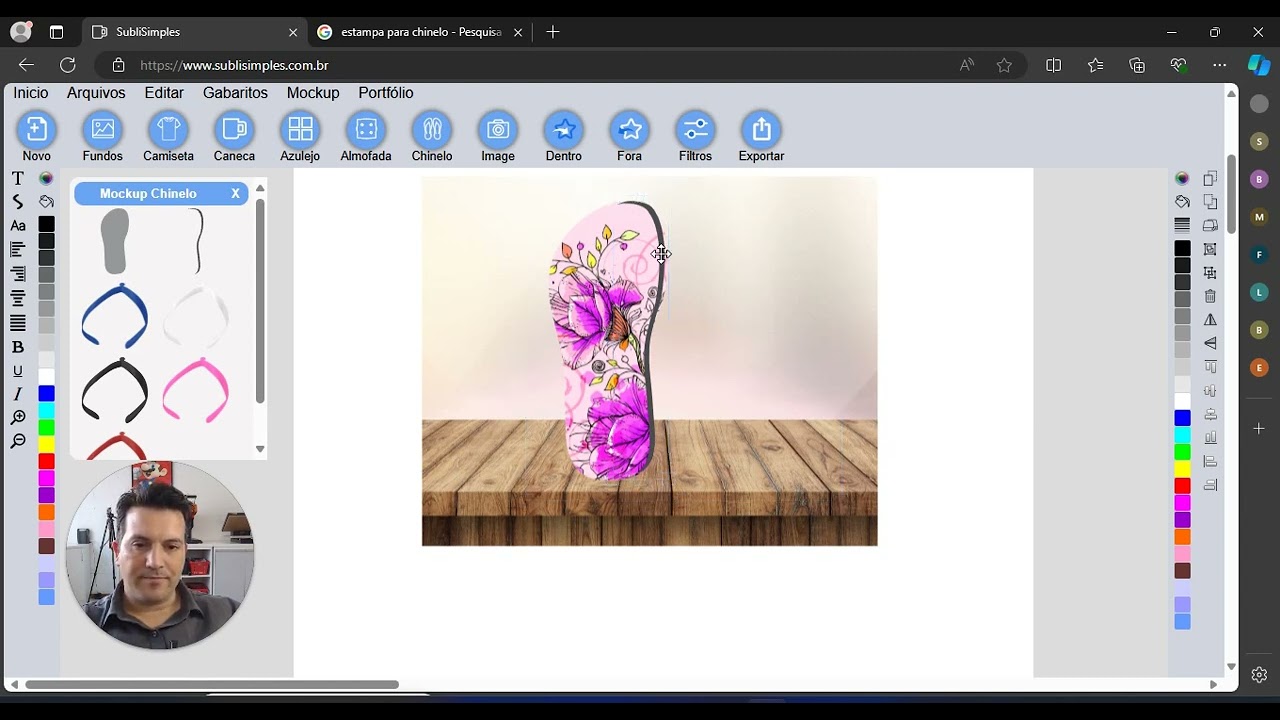Switch to the estampa para chinelo tab
Screen dimensions: 1280x720
click(x=420, y=32)
